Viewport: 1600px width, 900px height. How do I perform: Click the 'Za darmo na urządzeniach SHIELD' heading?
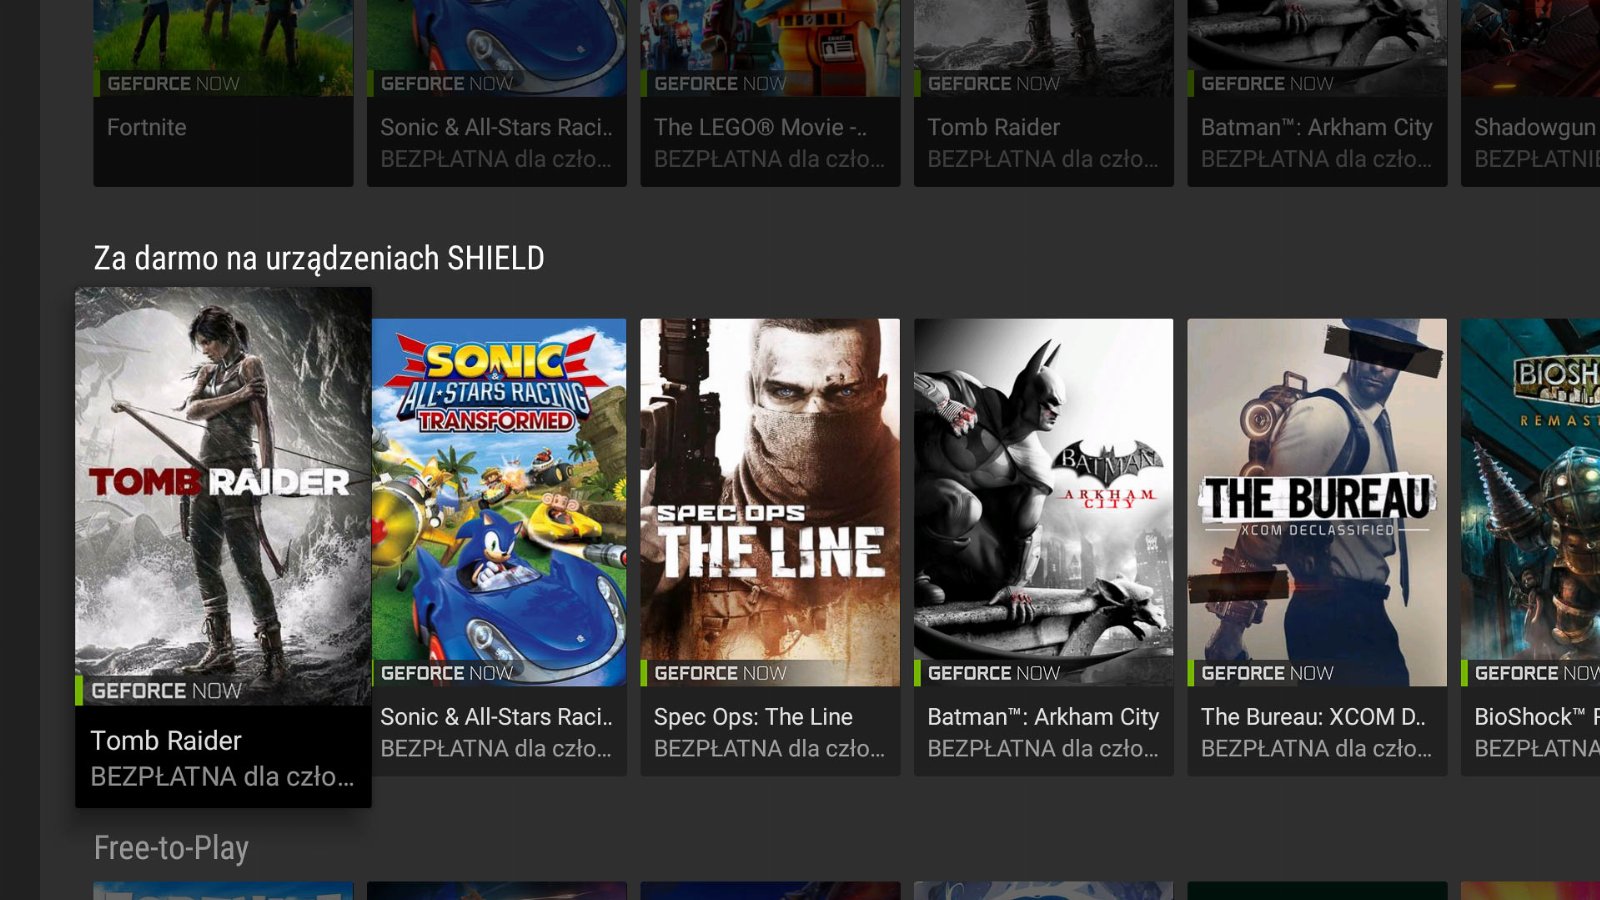[319, 258]
